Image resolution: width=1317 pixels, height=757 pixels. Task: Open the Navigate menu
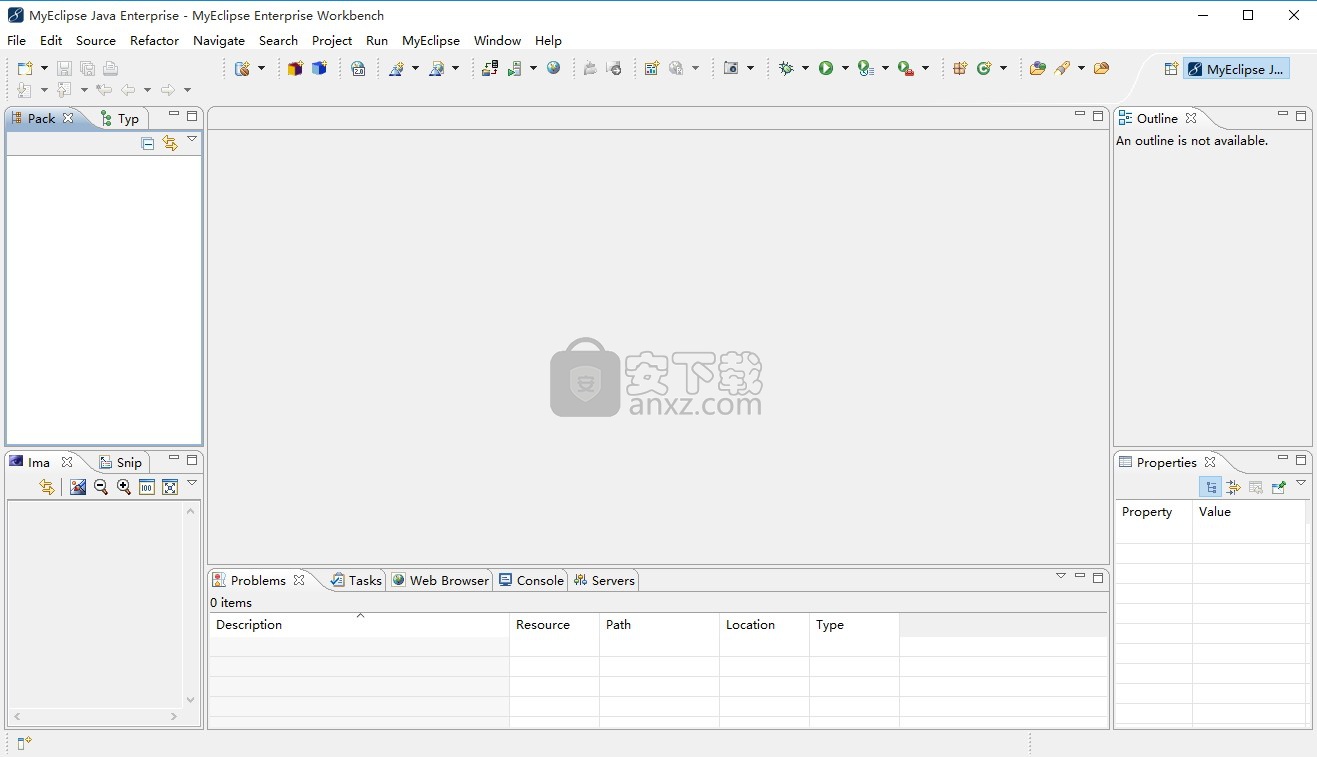(219, 41)
